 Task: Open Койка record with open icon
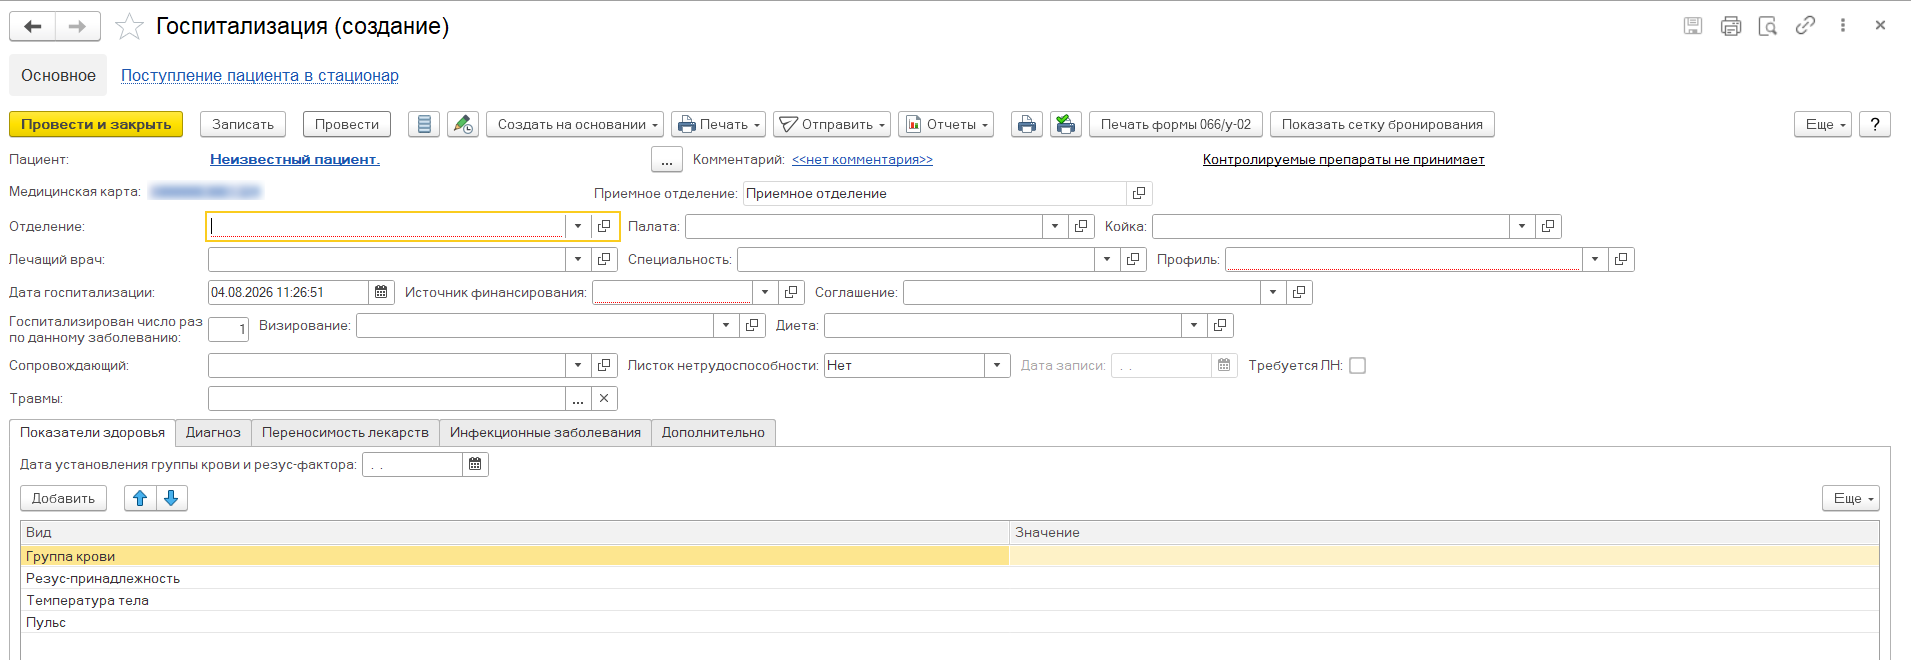tap(1548, 226)
